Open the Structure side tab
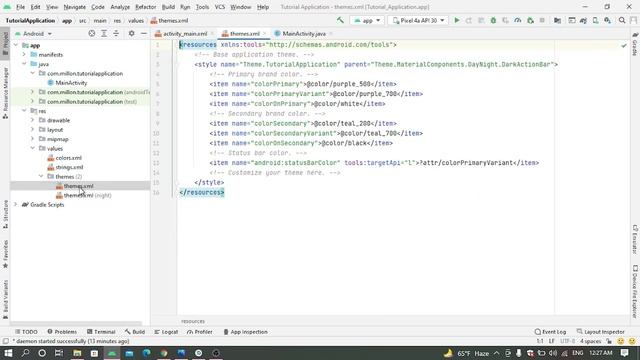 (x=5, y=213)
